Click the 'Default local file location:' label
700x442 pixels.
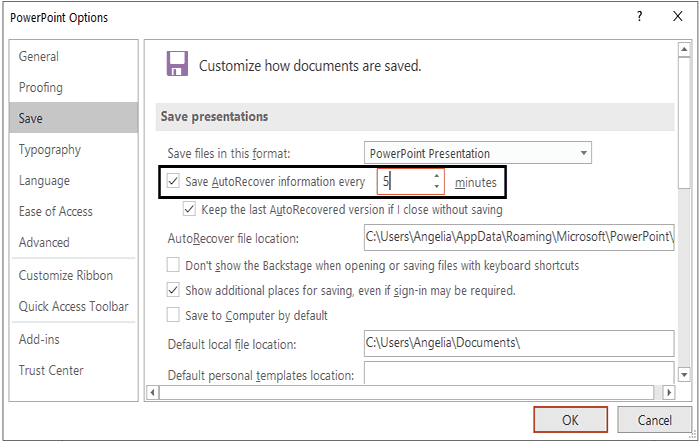pos(232,345)
